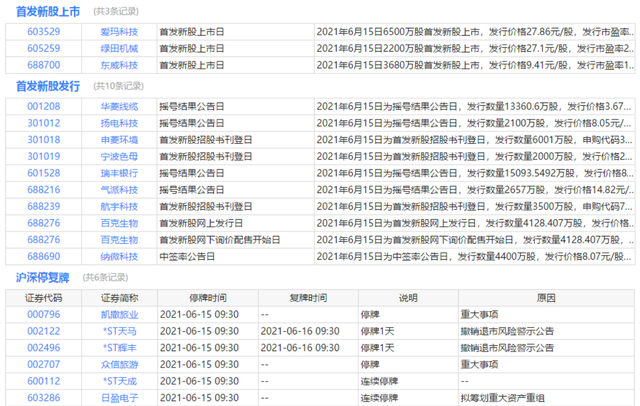Viewport: 640px width, 406px height.
Task: Open stock code 688690 link
Action: (x=44, y=256)
